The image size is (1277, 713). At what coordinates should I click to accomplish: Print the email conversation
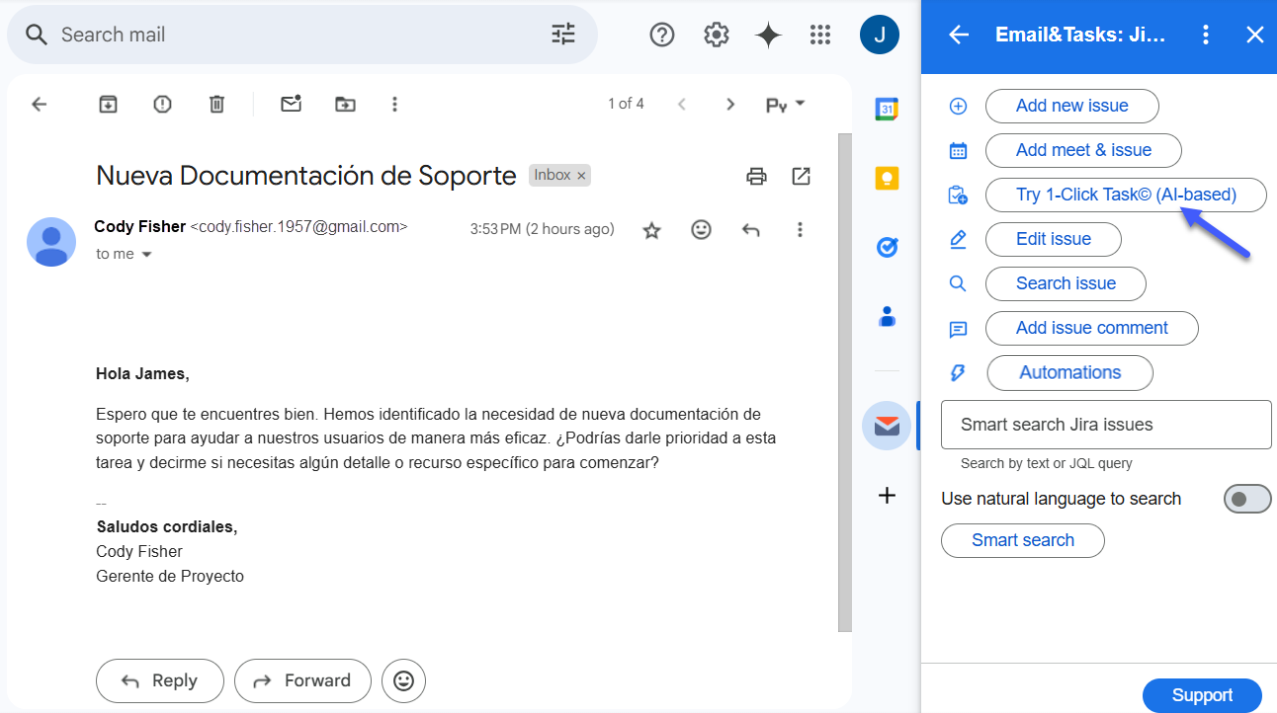(756, 177)
